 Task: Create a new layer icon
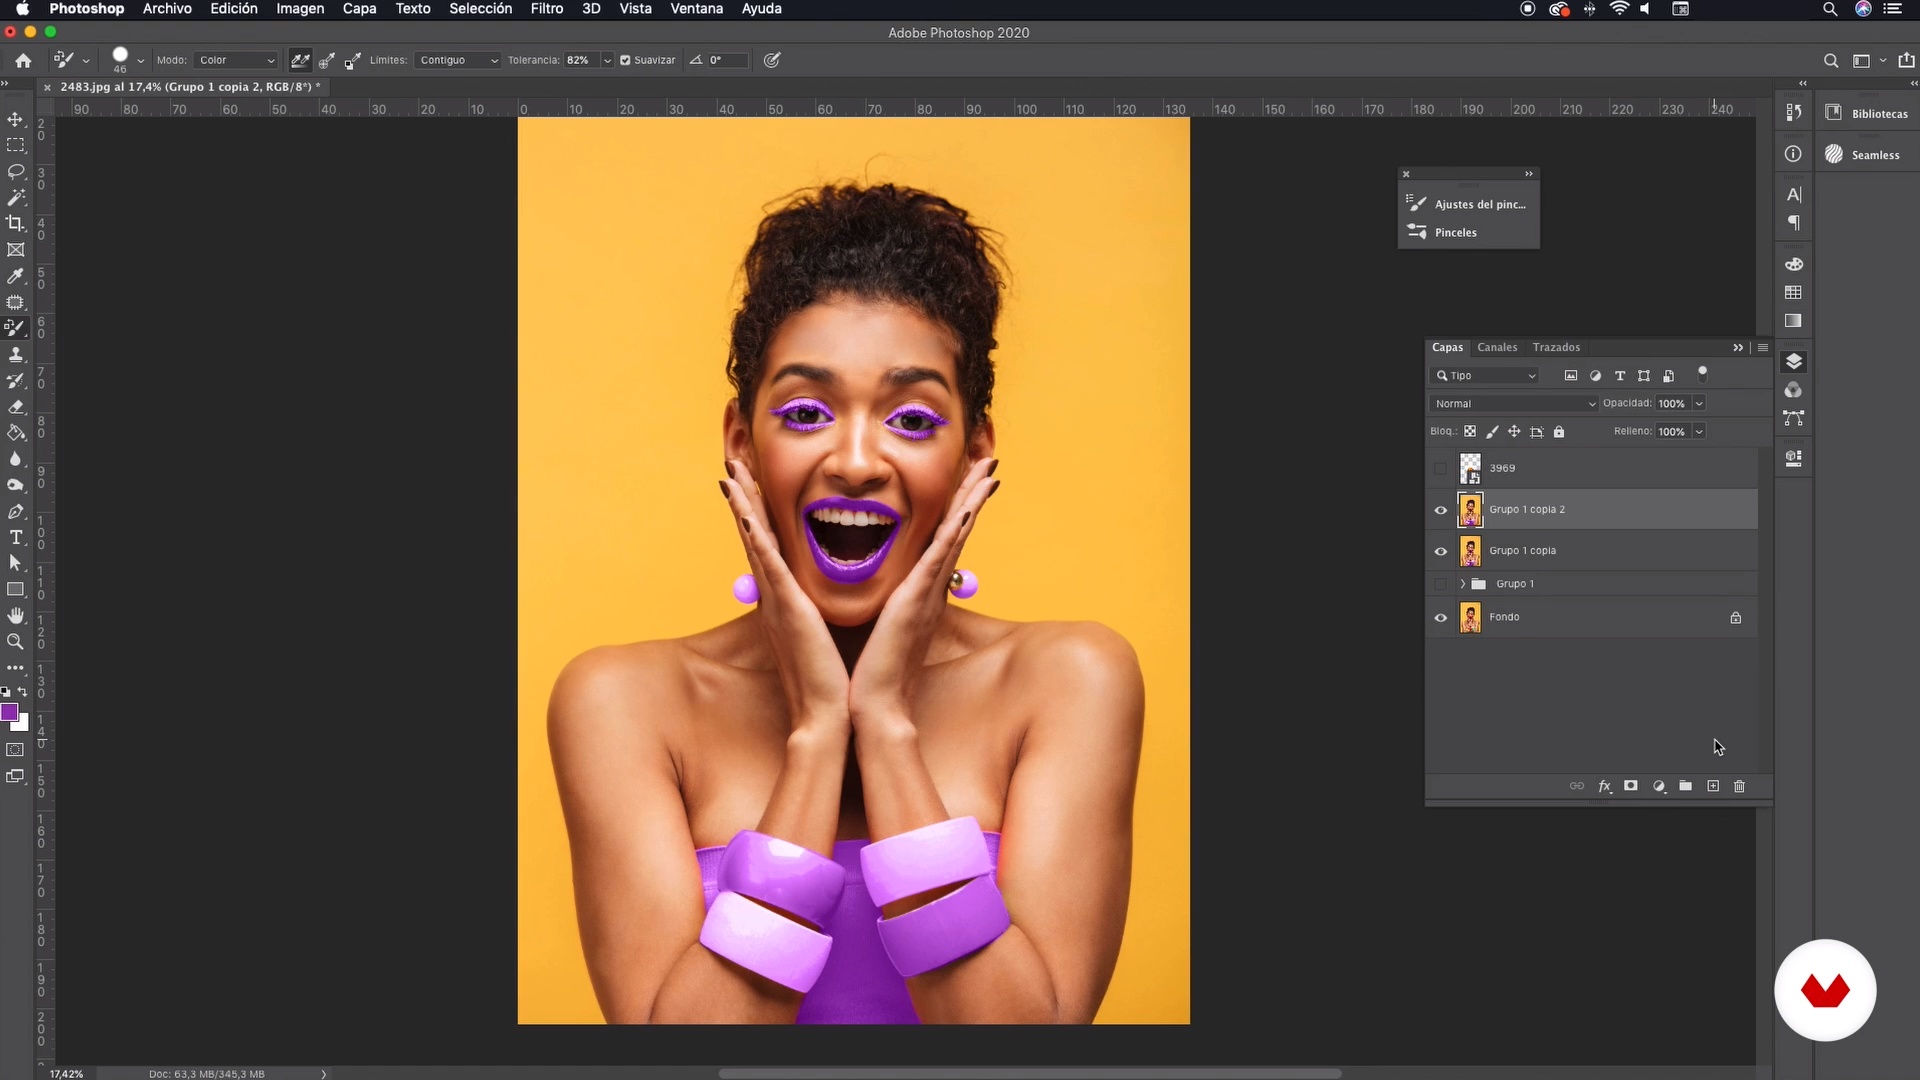point(1713,786)
